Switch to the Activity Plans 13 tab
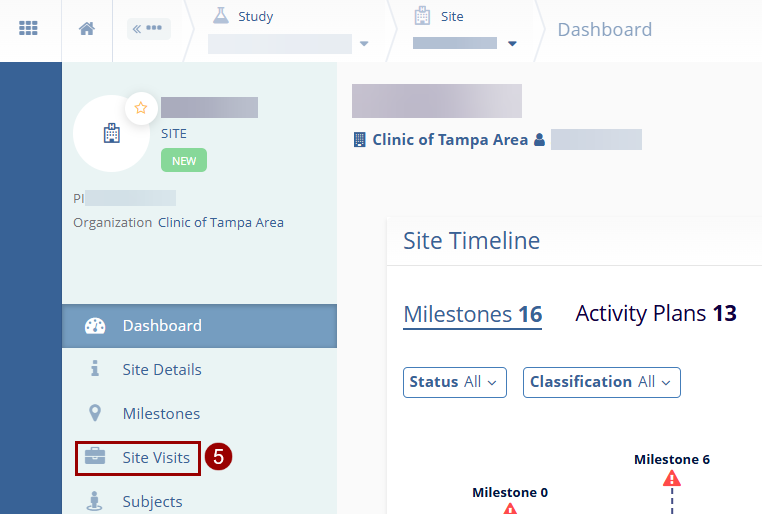 pos(655,314)
